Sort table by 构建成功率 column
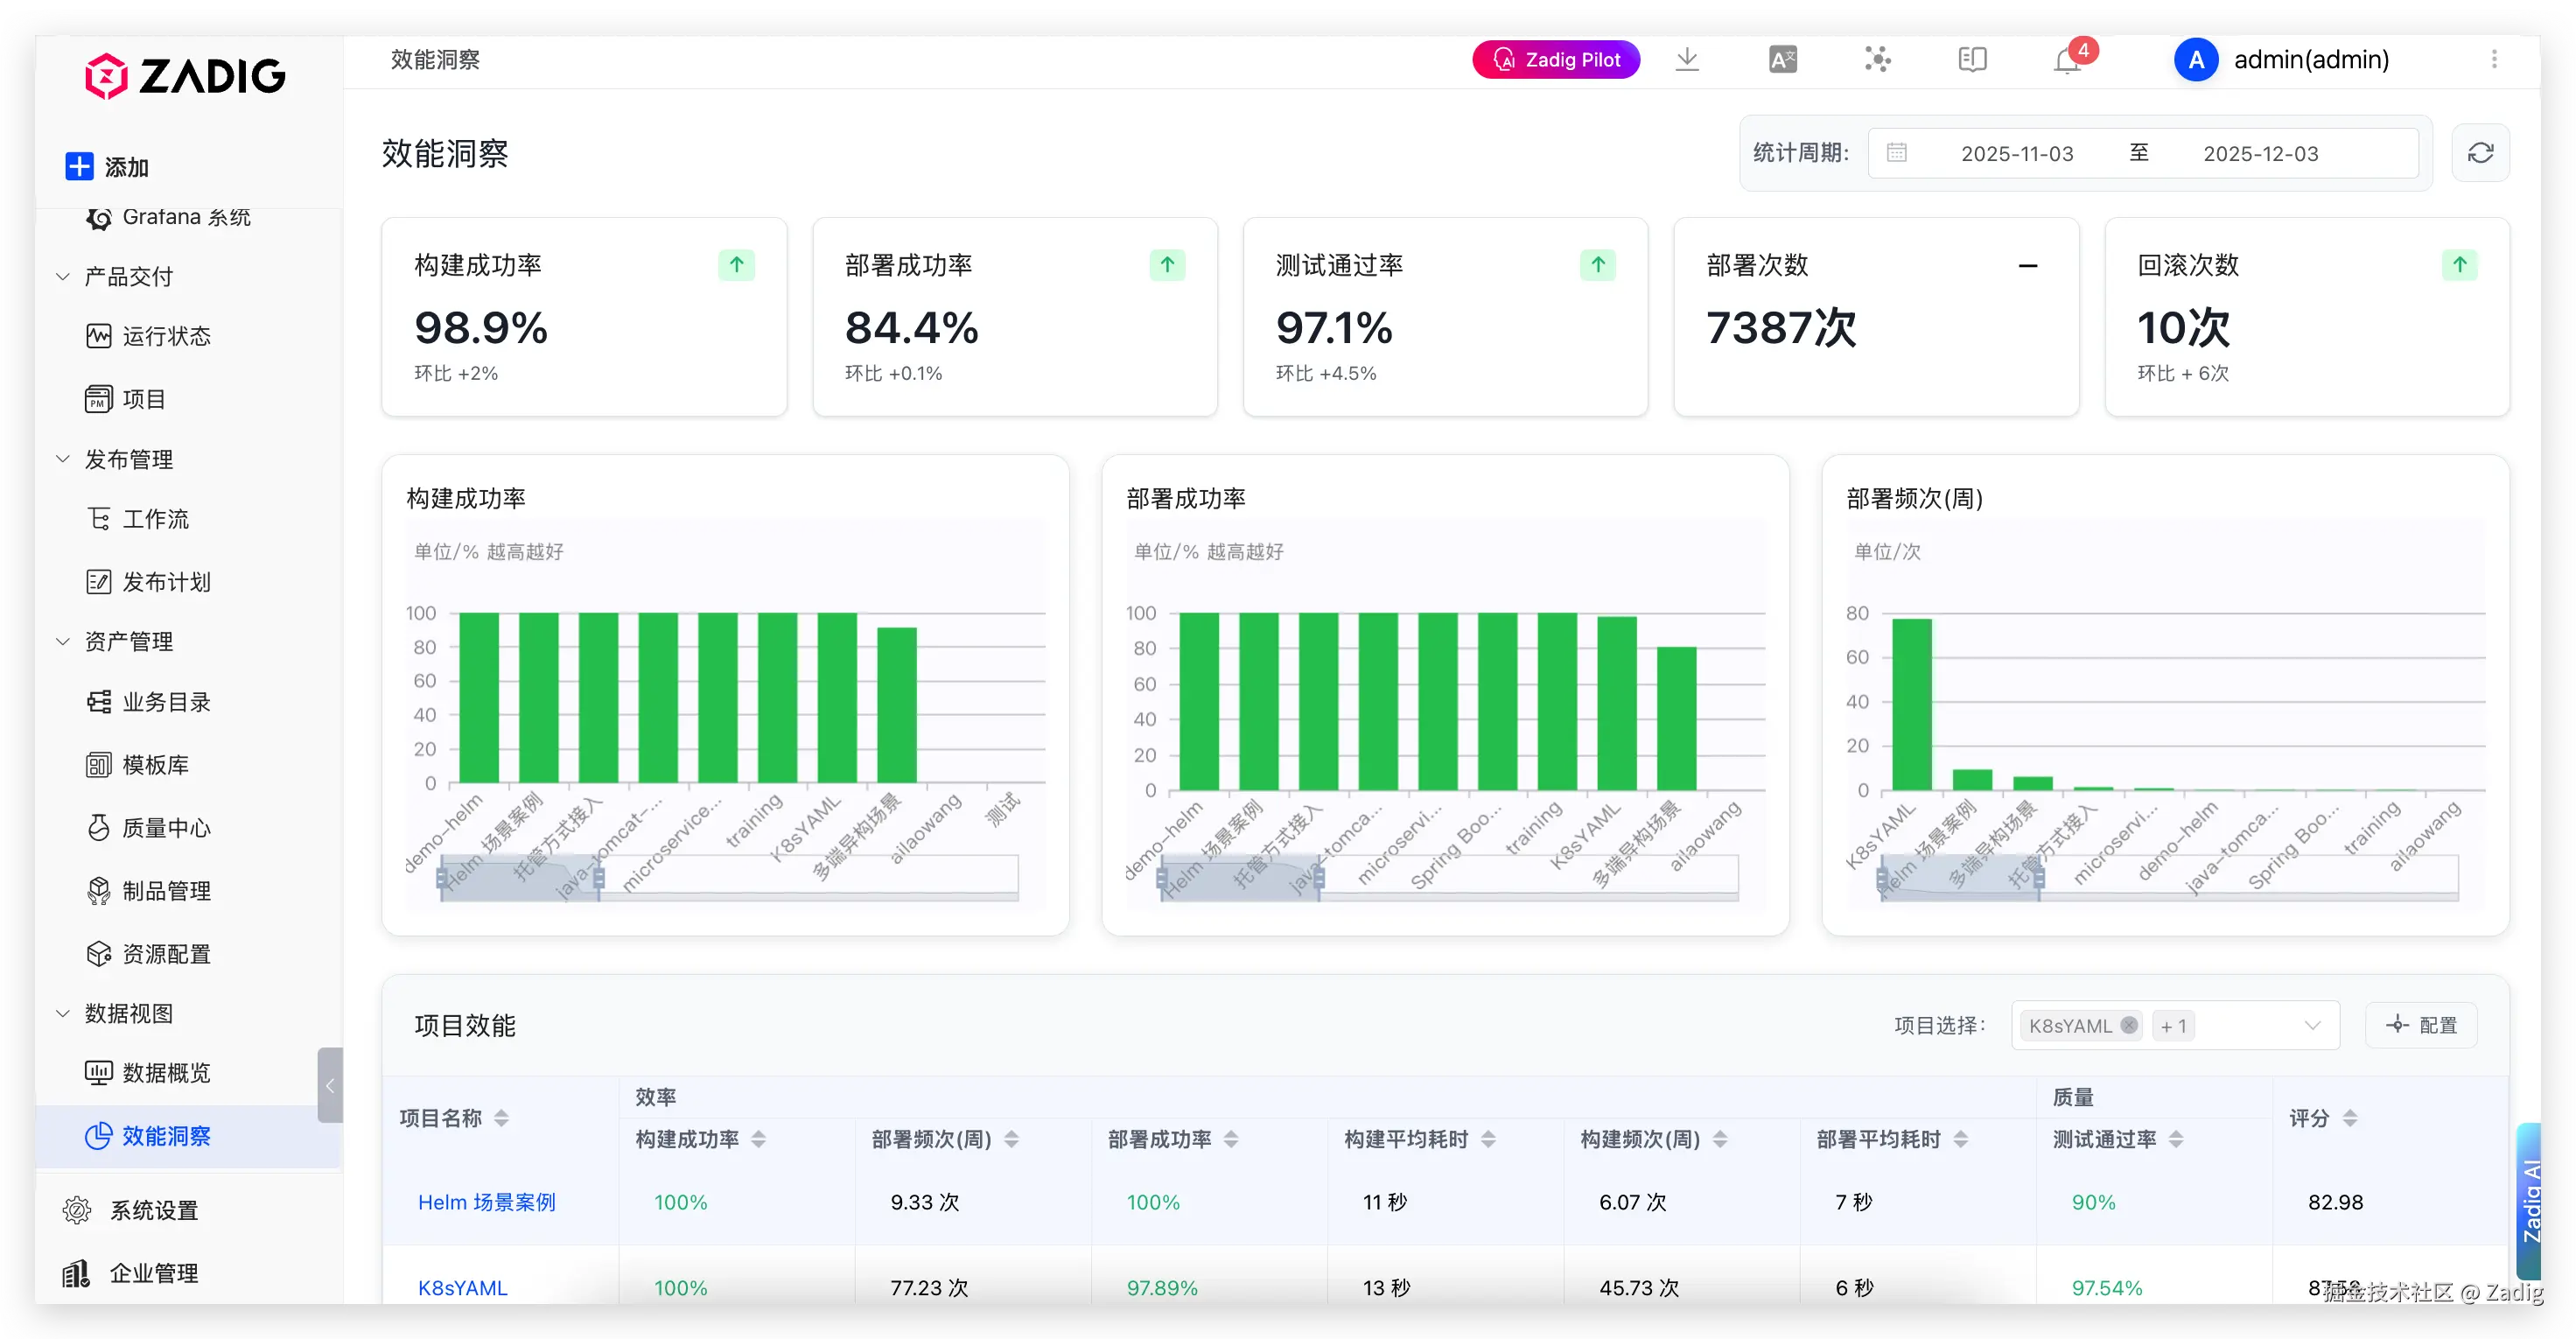 pyautogui.click(x=759, y=1139)
